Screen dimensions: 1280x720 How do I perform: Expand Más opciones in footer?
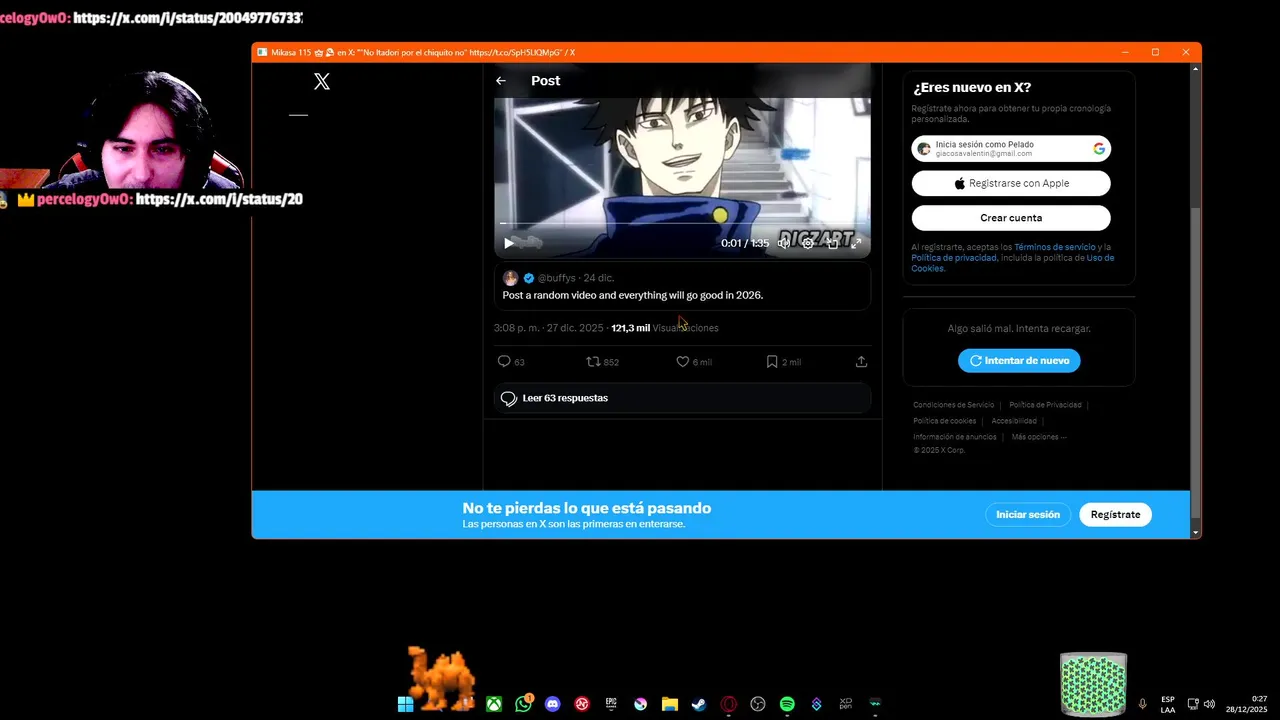tap(1039, 437)
